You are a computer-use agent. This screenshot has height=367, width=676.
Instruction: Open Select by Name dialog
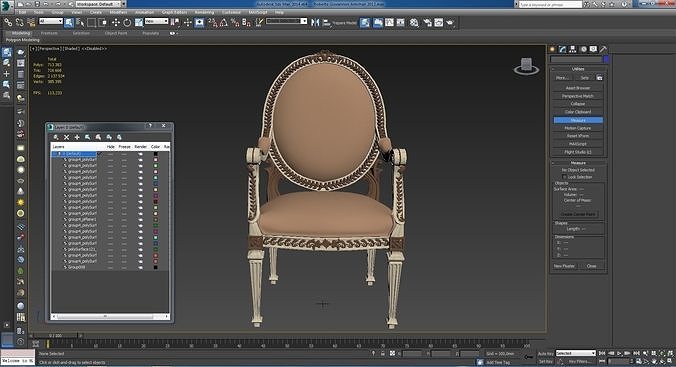(80, 22)
